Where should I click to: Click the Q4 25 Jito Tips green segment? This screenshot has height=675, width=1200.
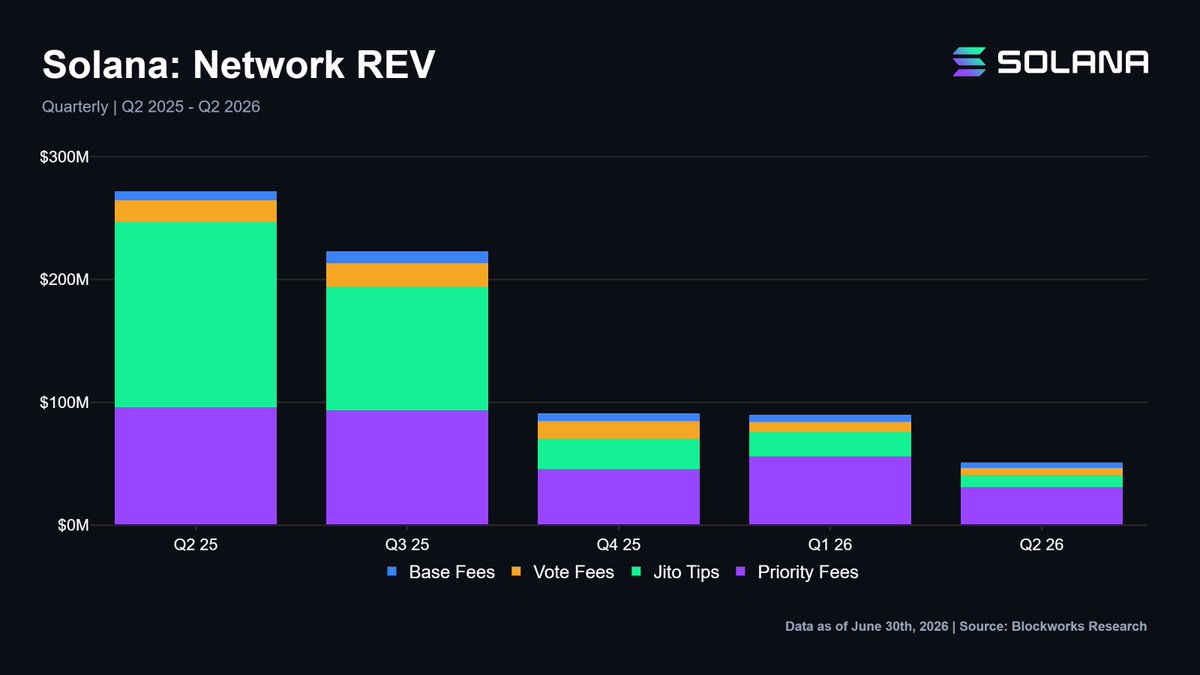[618, 454]
